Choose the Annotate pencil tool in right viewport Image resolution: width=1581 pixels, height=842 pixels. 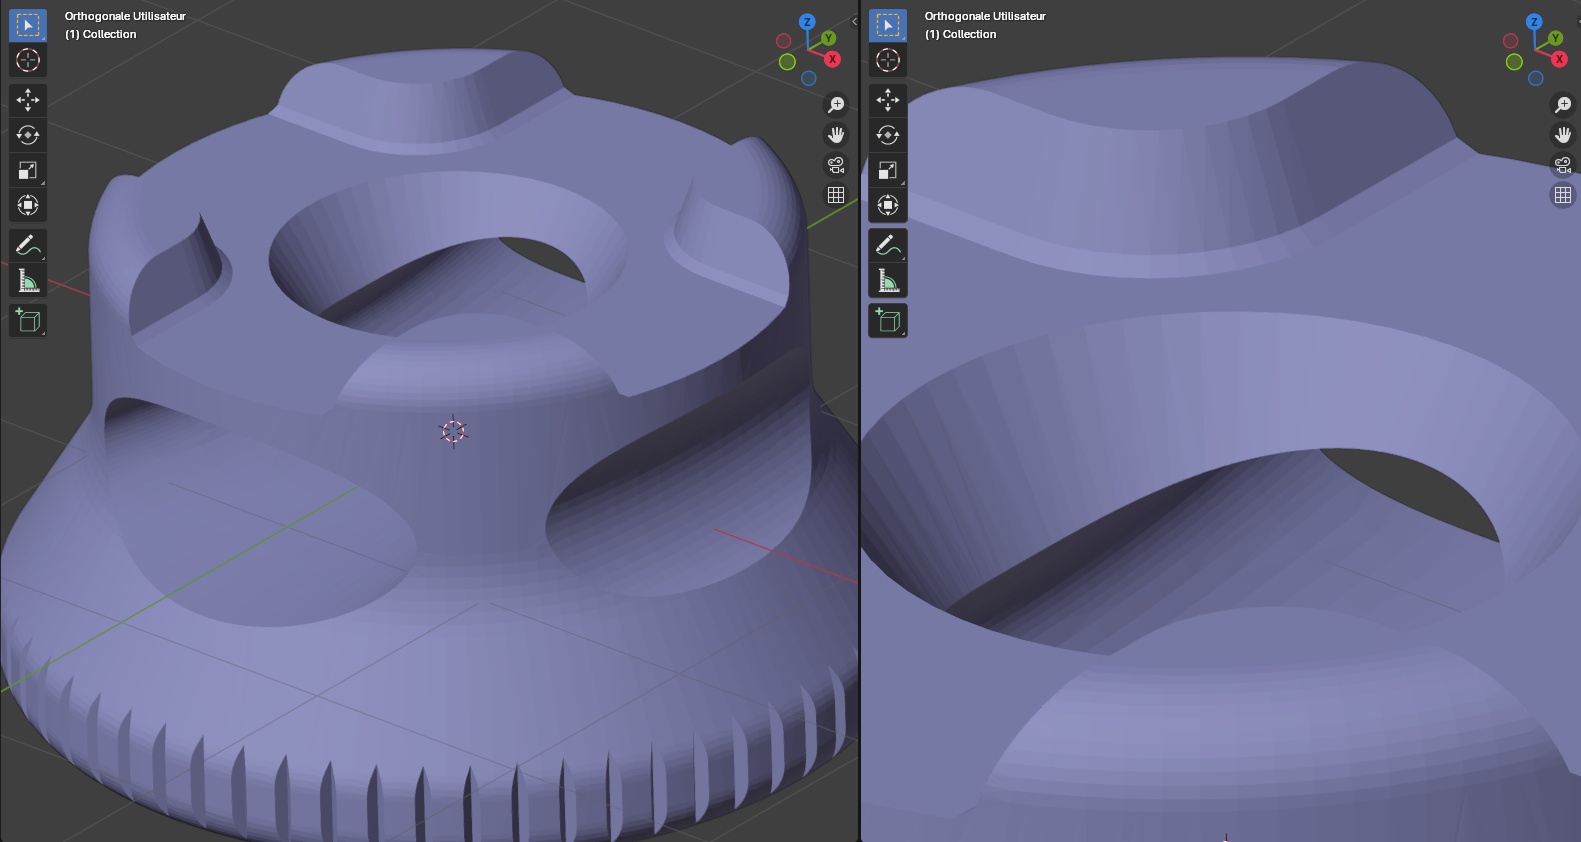[x=888, y=246]
